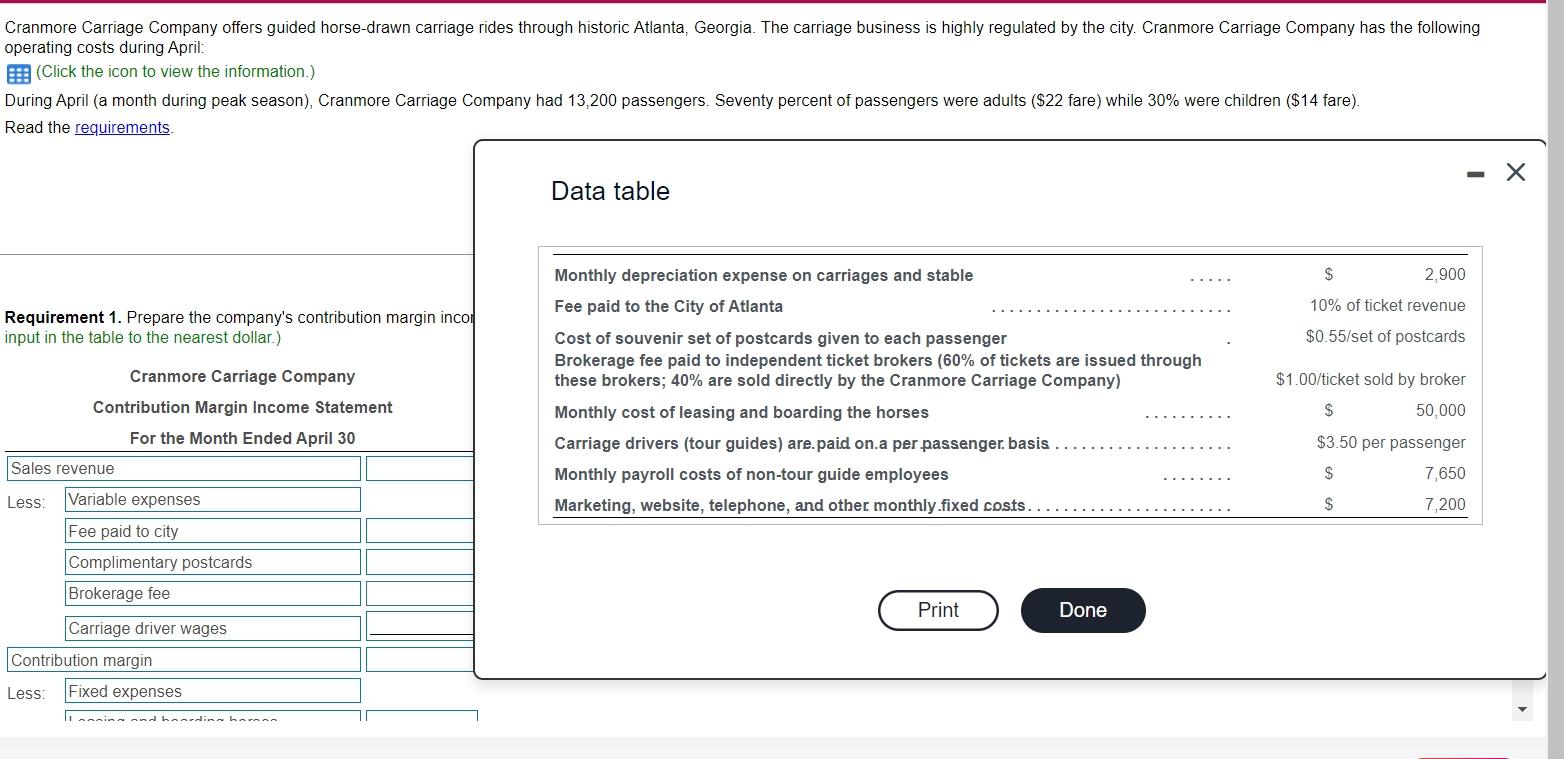The height and width of the screenshot is (759, 1564).
Task: Click the Sales revenue amount field
Action: click(x=420, y=467)
